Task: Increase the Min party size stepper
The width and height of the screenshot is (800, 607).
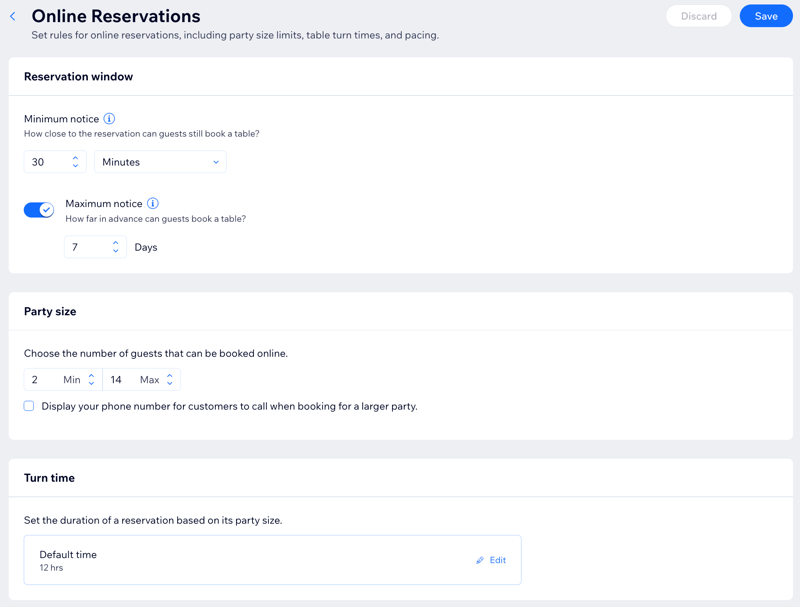Action: (91, 376)
